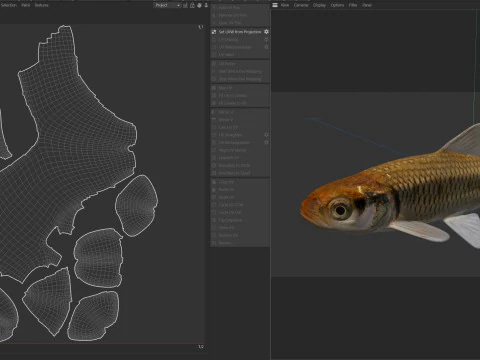The width and height of the screenshot is (480, 360).
Task: Run Set UVW from Projection command
Action: (240, 32)
